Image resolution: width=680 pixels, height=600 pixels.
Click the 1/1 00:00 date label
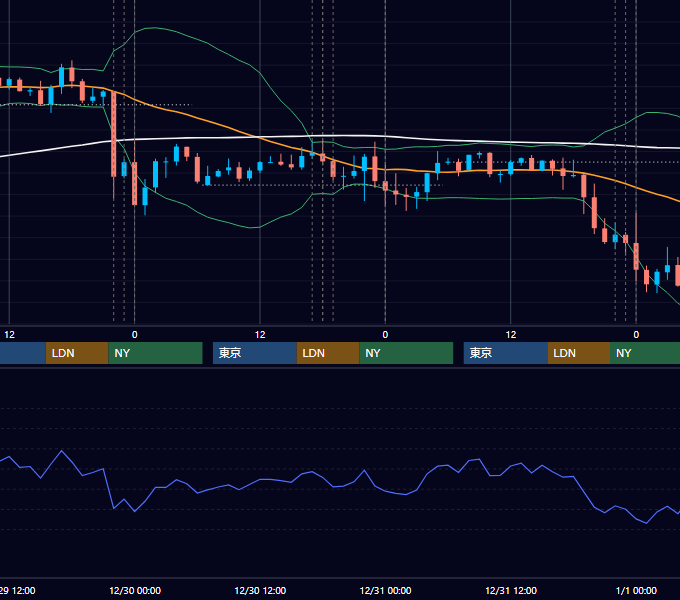pyautogui.click(x=636, y=590)
